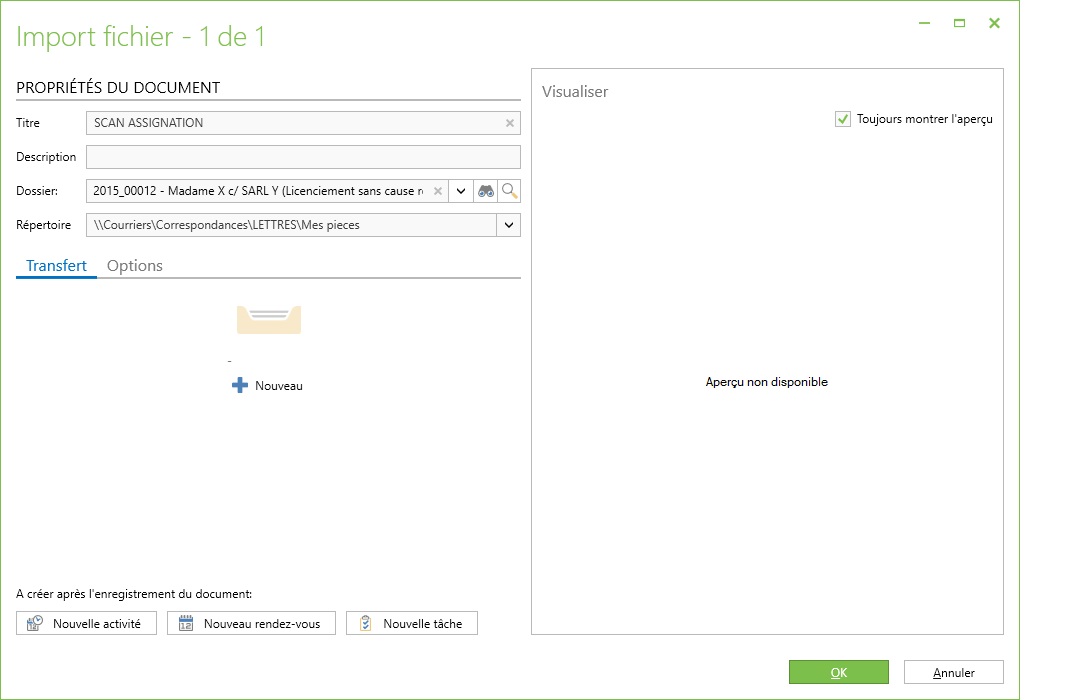Open the Répertoire dropdown list

click(509, 225)
